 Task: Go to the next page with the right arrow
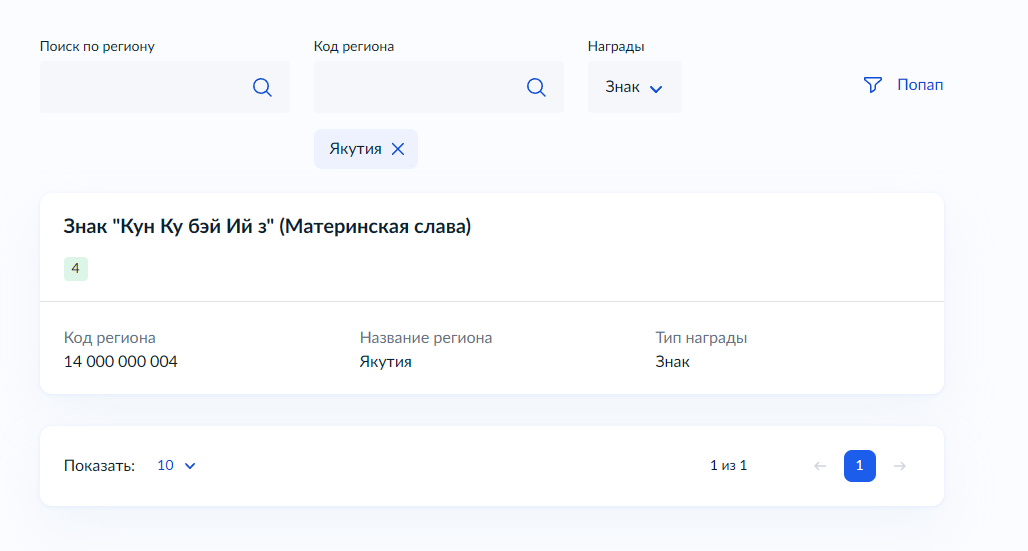tap(900, 466)
